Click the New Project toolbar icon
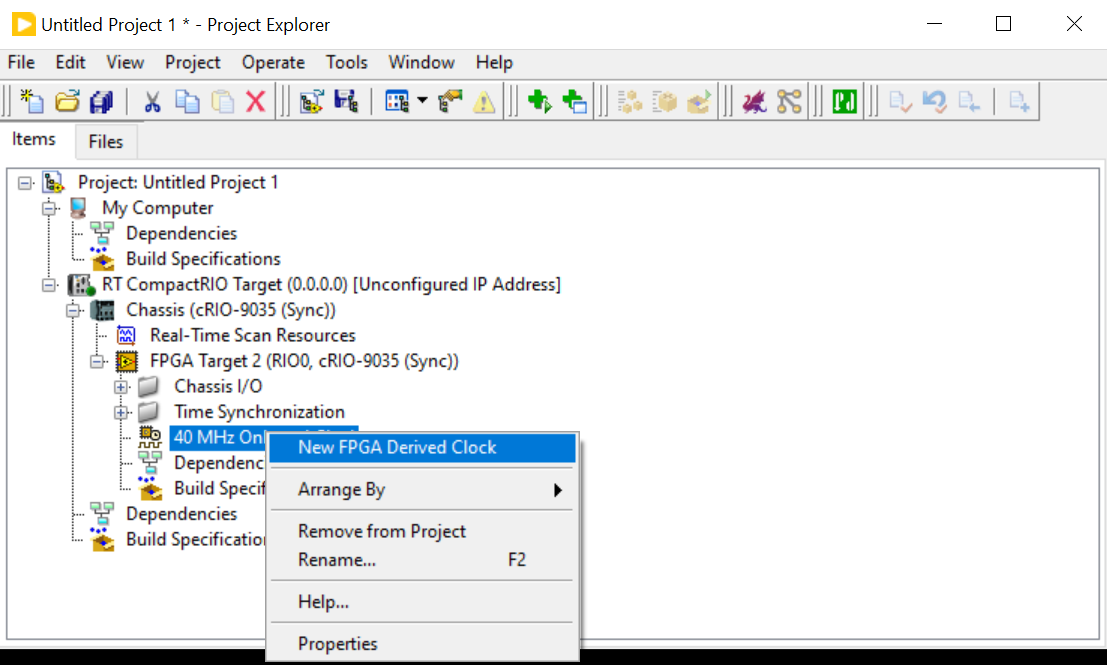The height and width of the screenshot is (665, 1107). (32, 101)
